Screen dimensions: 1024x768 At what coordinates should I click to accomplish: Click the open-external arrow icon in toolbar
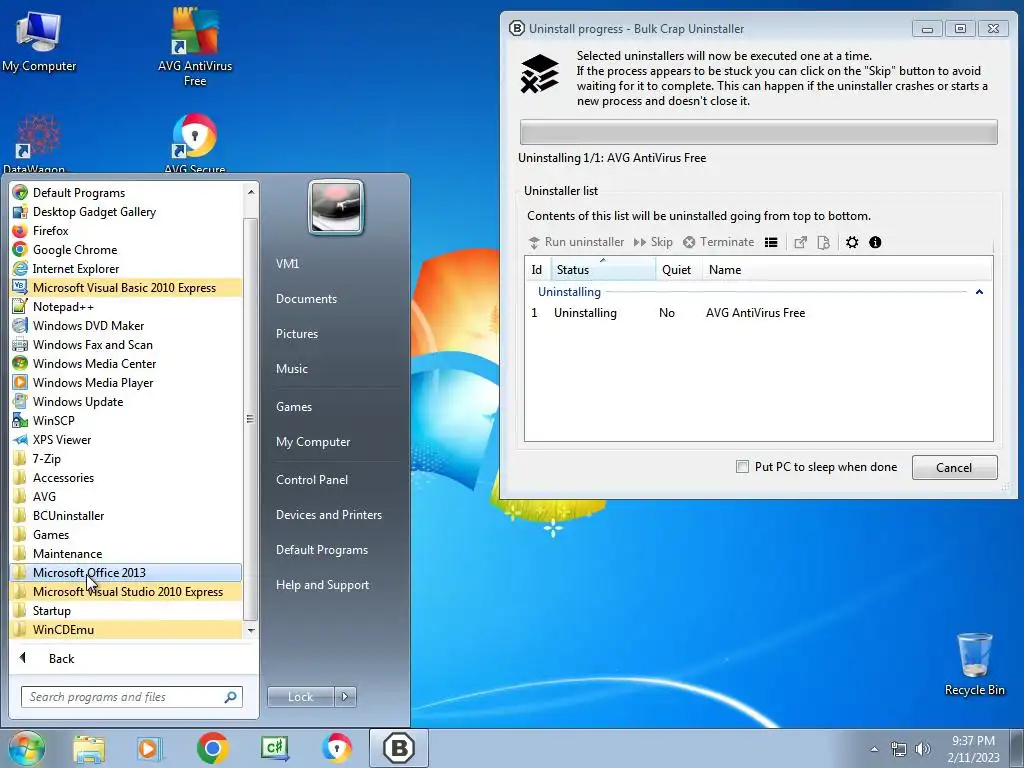coord(800,242)
